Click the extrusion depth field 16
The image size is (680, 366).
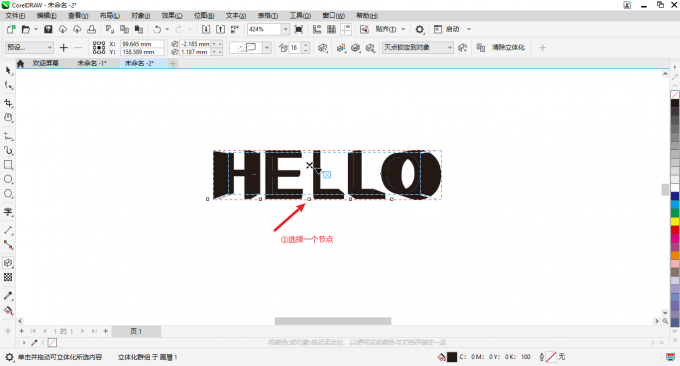point(295,48)
